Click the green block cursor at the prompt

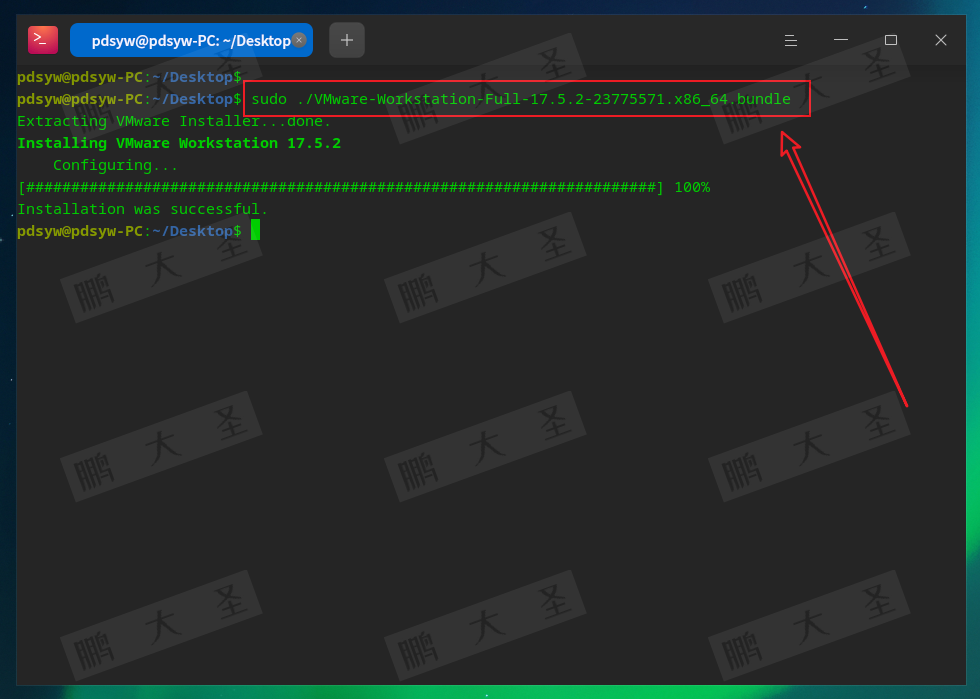pyautogui.click(x=253, y=230)
